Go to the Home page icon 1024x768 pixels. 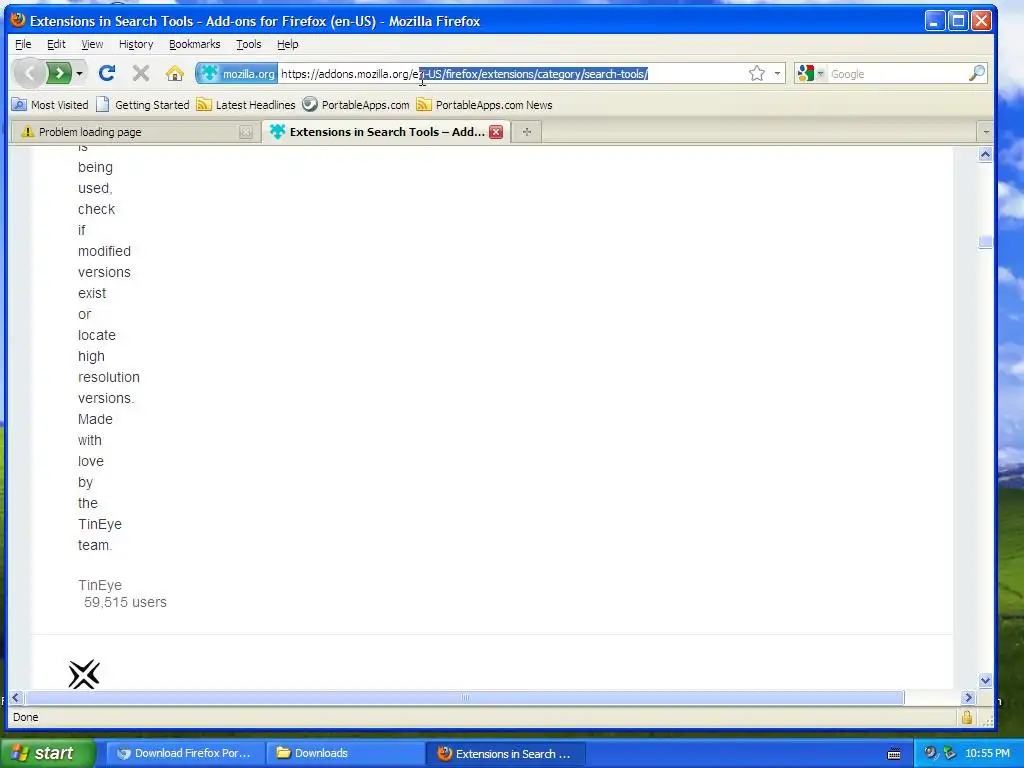point(174,73)
